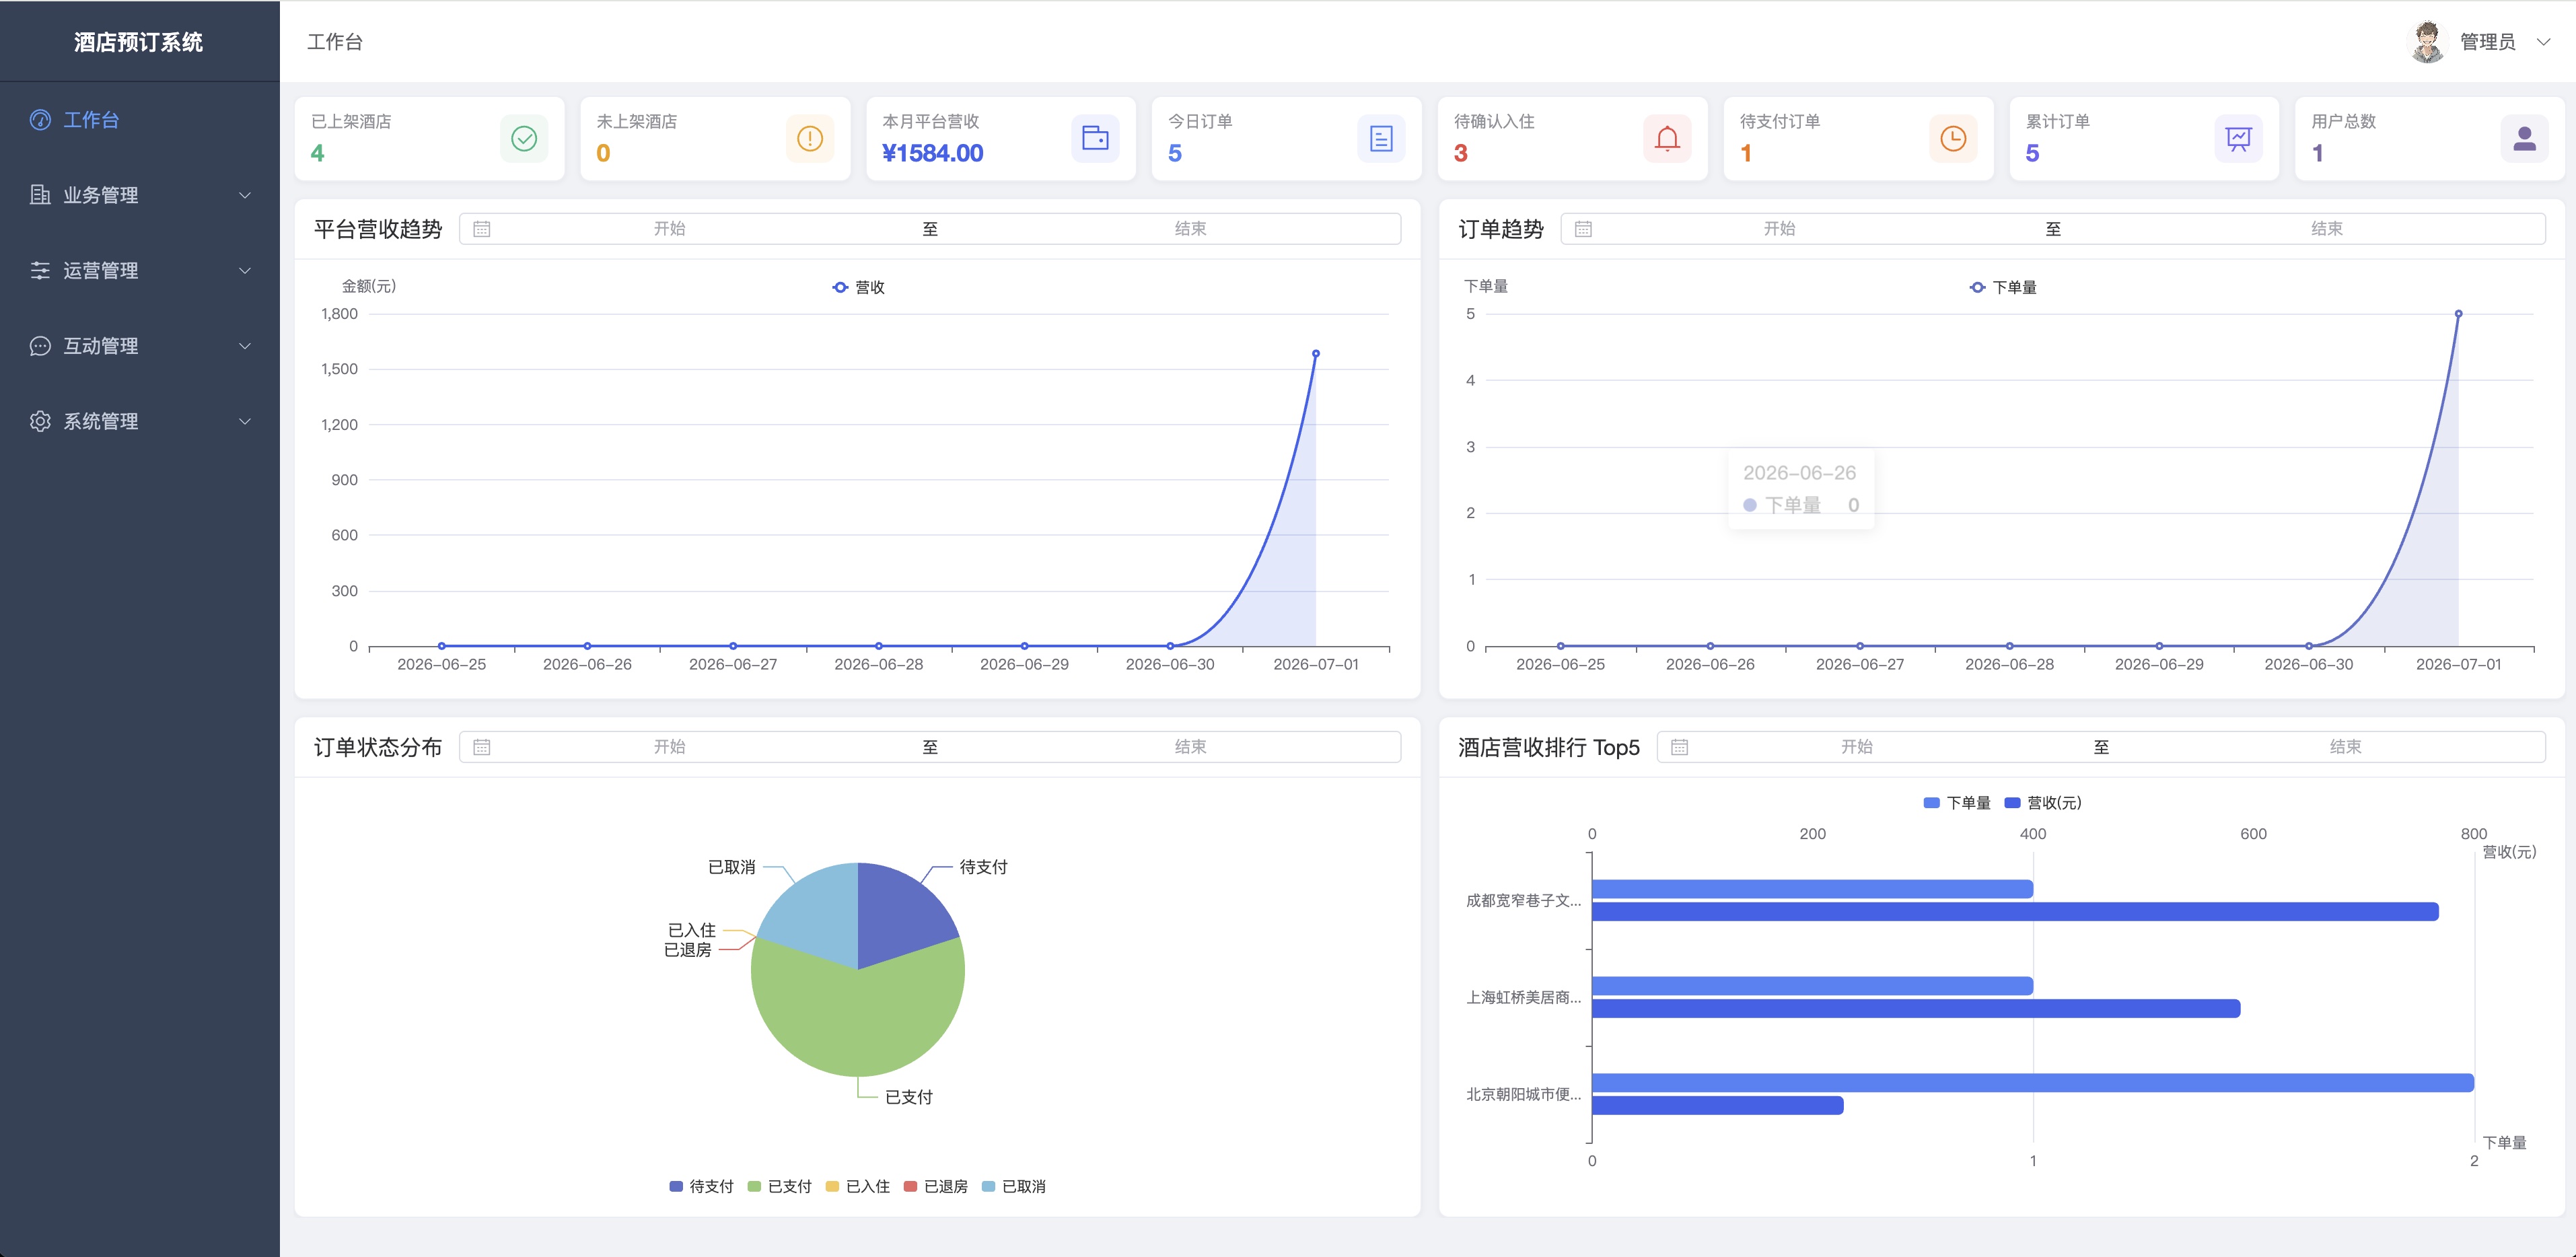
Task: Click the 北京朝阳城市便 order count bar
Action: click(x=2033, y=1083)
